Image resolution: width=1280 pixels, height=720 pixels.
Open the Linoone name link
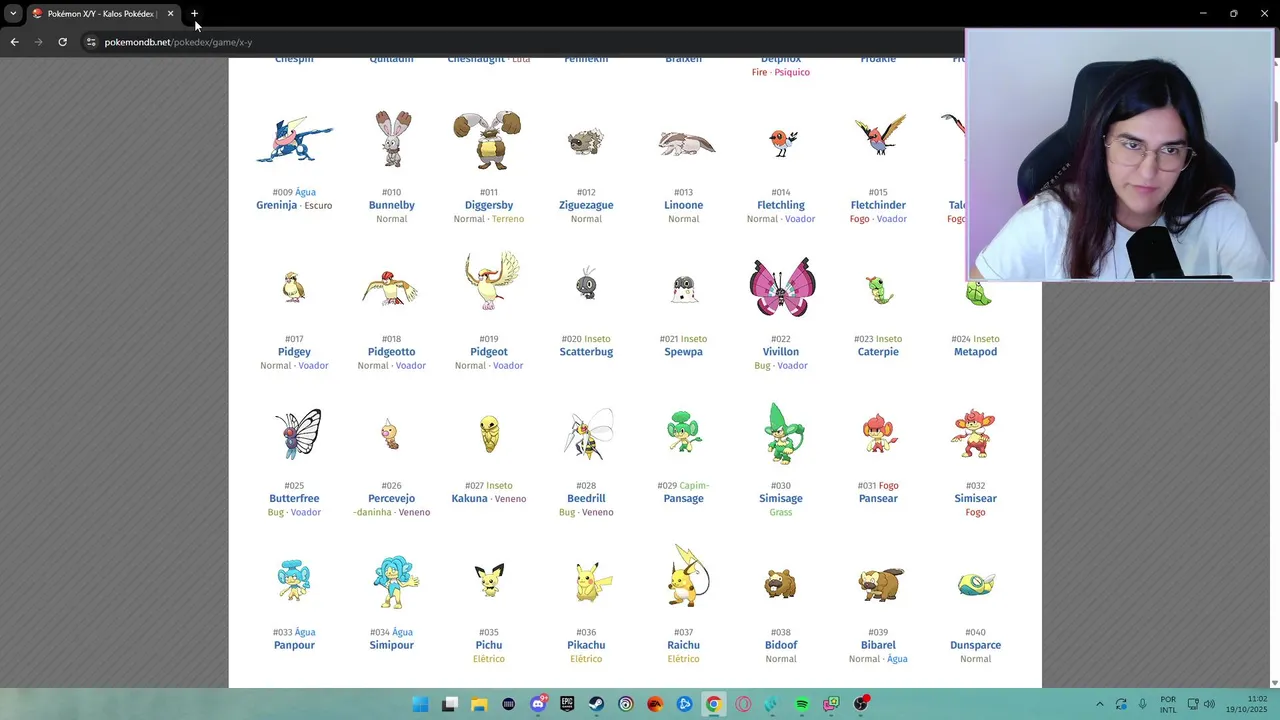(683, 205)
